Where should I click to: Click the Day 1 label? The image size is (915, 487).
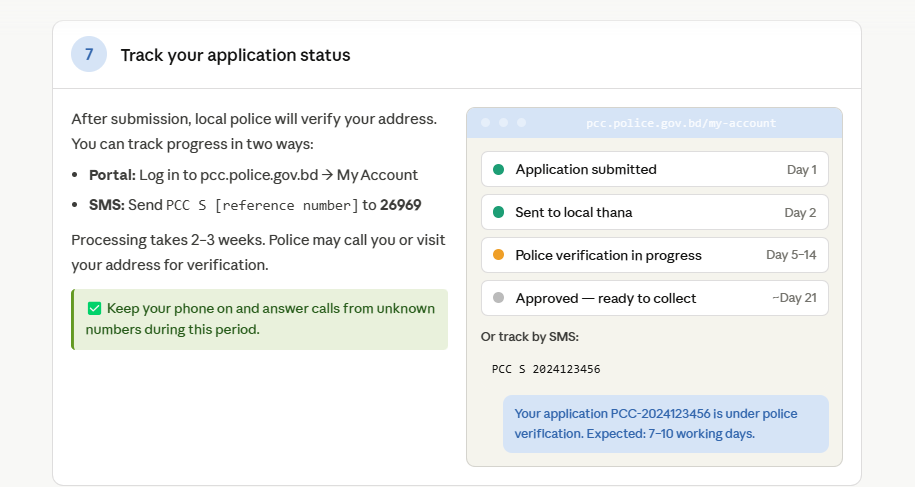802,170
